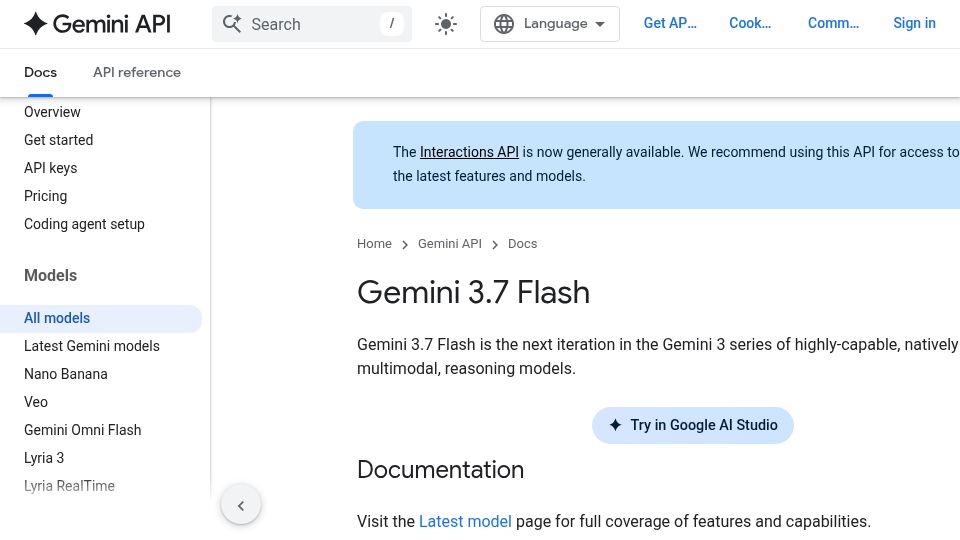Open the Language dropdown arrow
This screenshot has width=960, height=540.
pyautogui.click(x=600, y=24)
